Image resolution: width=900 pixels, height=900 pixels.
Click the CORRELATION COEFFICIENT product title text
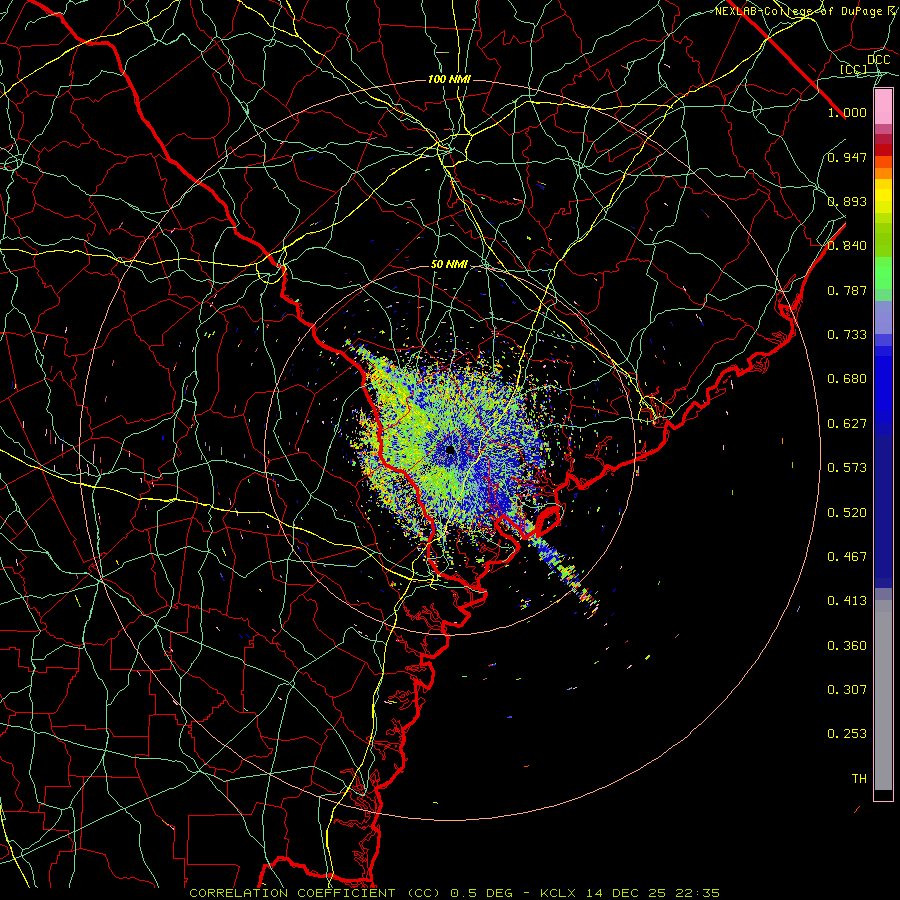tap(292, 893)
